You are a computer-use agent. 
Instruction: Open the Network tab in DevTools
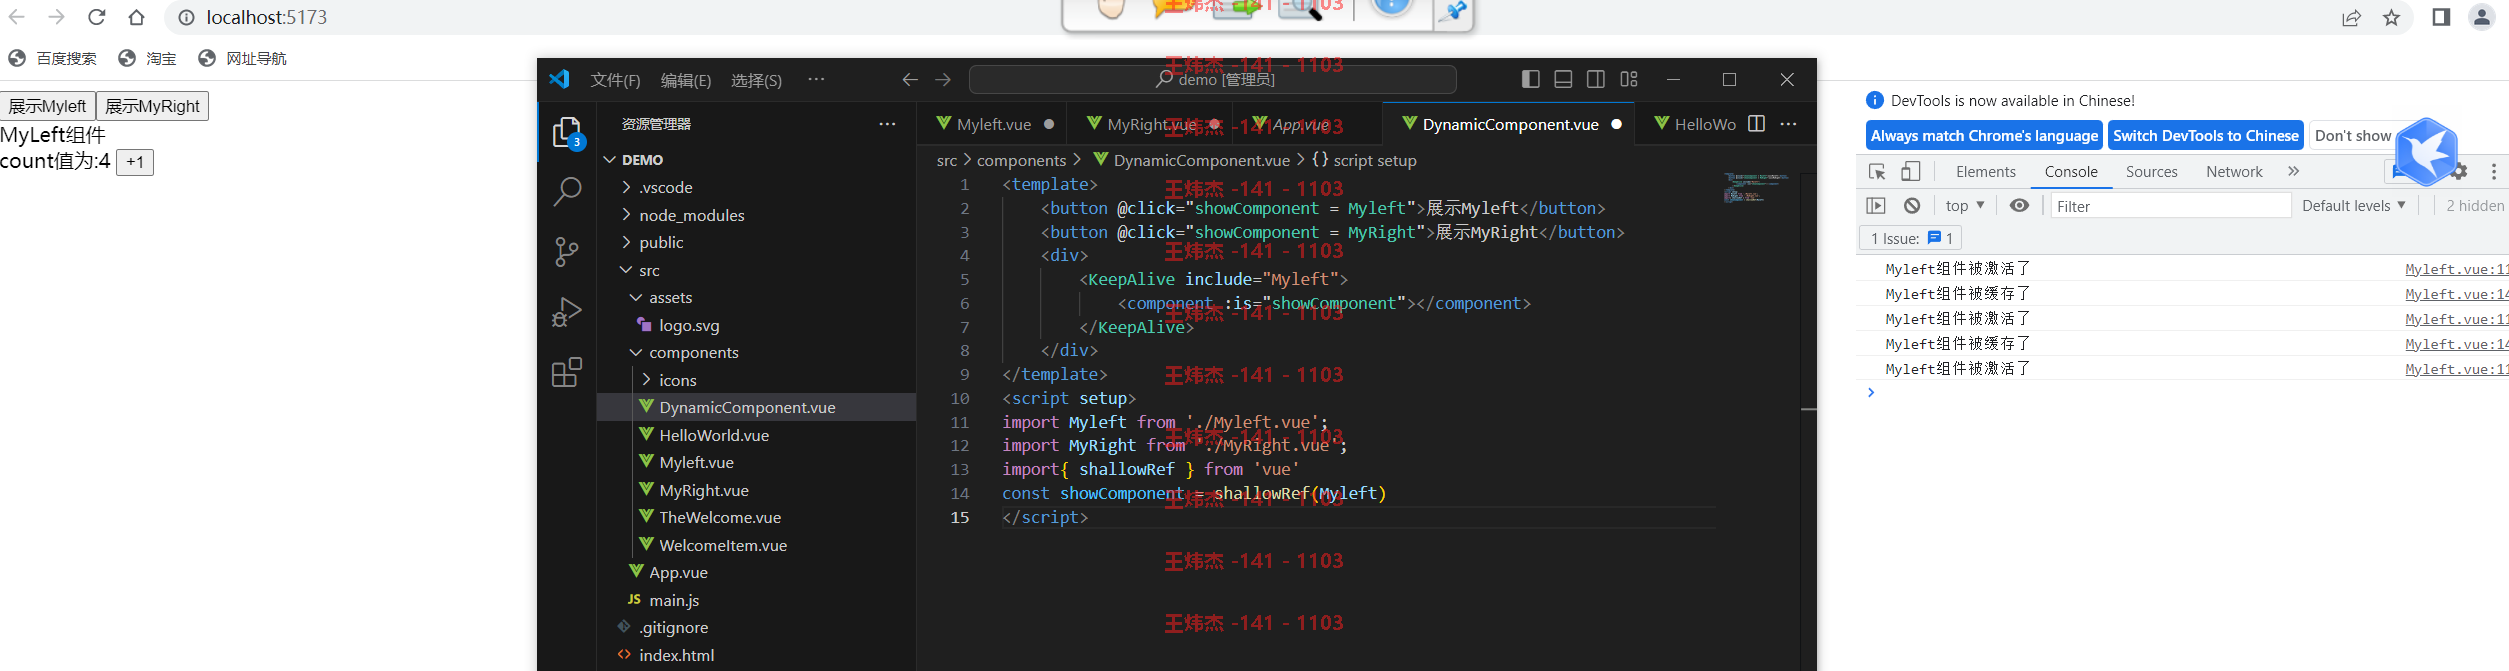click(2233, 172)
